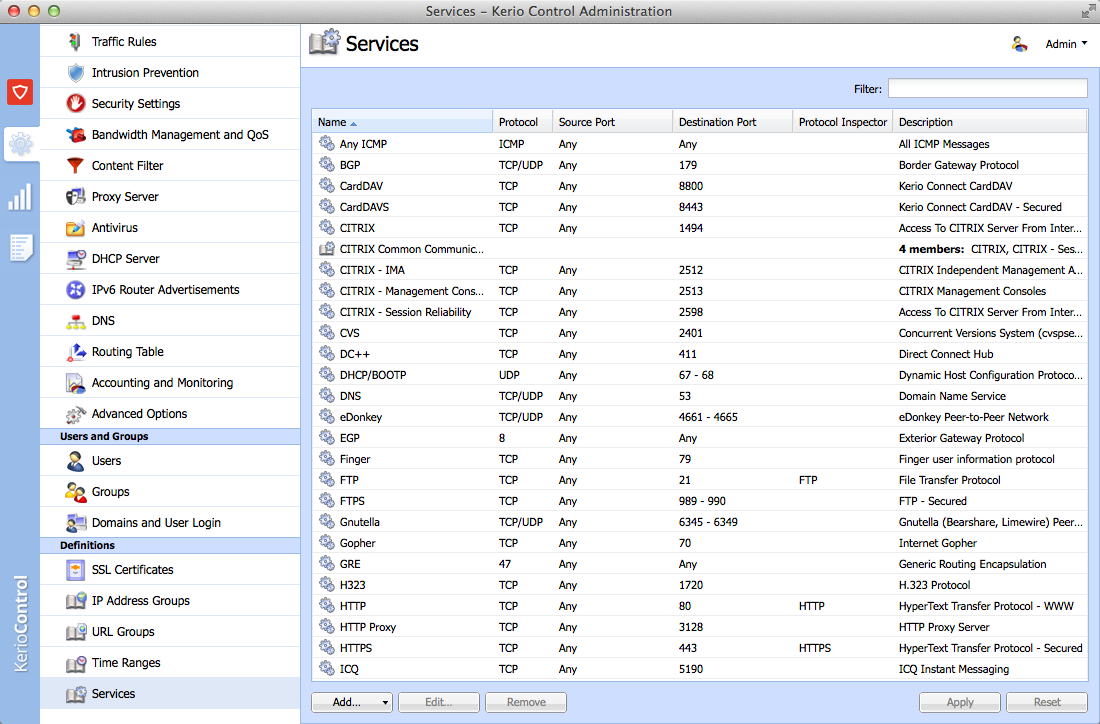1100x724 pixels.
Task: Click the Content Filter funnel icon
Action: tap(75, 166)
